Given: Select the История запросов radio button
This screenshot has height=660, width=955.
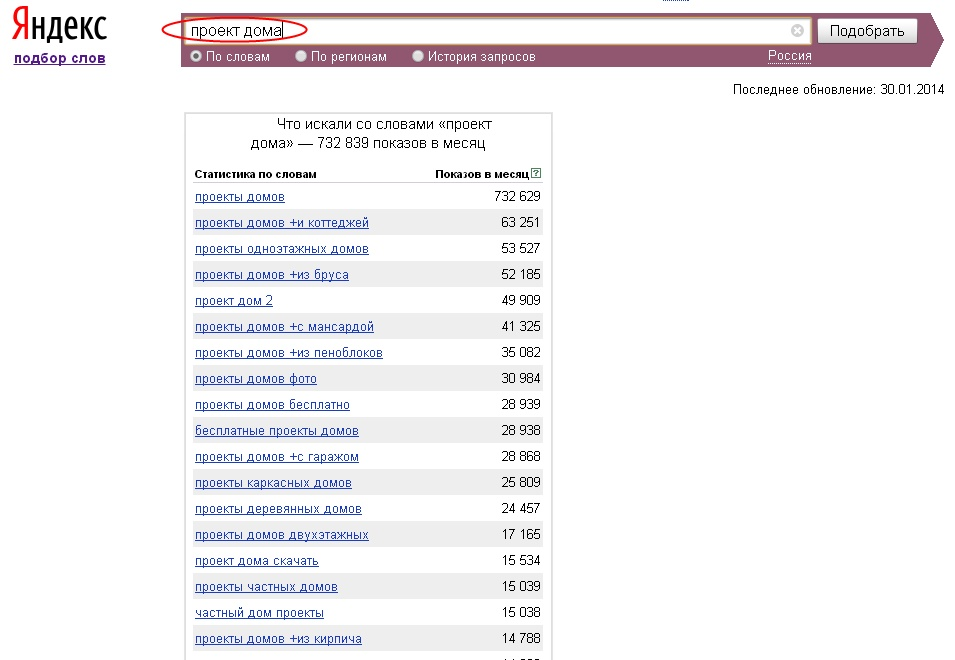Looking at the screenshot, I should tap(418, 56).
